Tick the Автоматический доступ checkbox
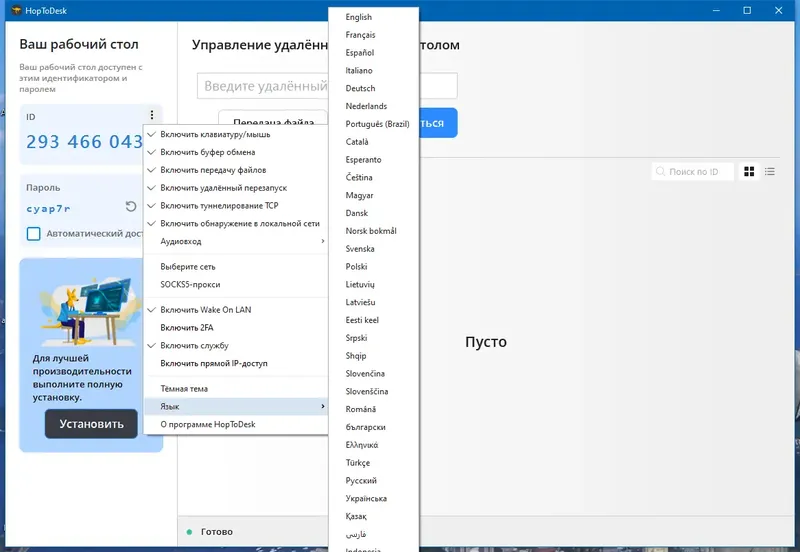Screen dimensions: 800x552 (x=34, y=234)
